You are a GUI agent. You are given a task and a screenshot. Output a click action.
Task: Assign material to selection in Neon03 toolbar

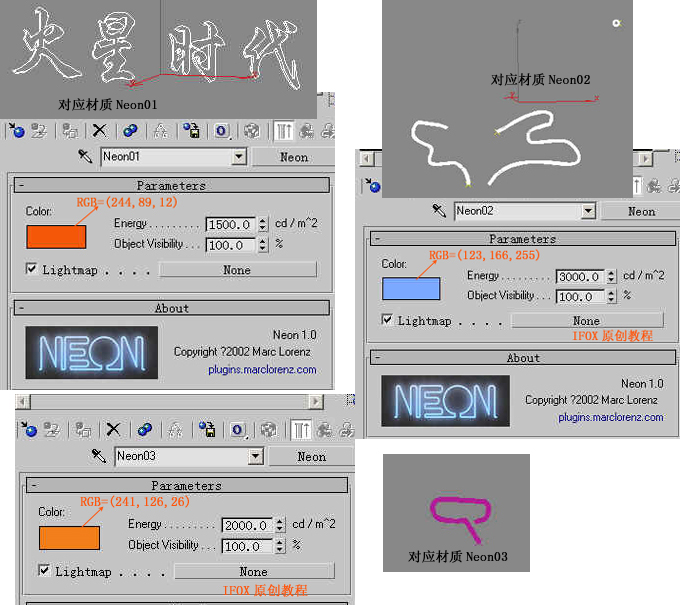click(x=83, y=429)
